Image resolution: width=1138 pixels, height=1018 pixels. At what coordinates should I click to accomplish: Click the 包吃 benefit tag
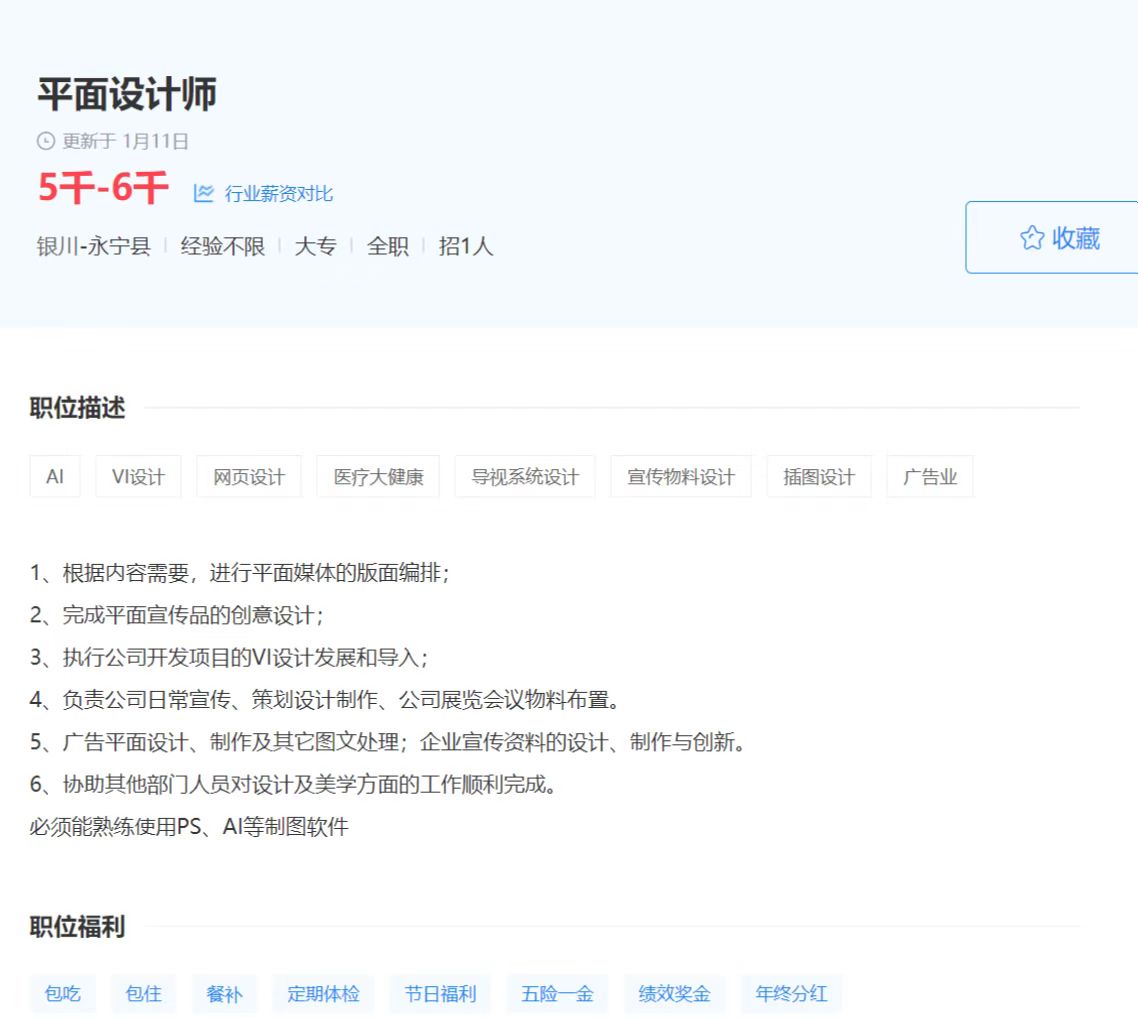click(62, 994)
